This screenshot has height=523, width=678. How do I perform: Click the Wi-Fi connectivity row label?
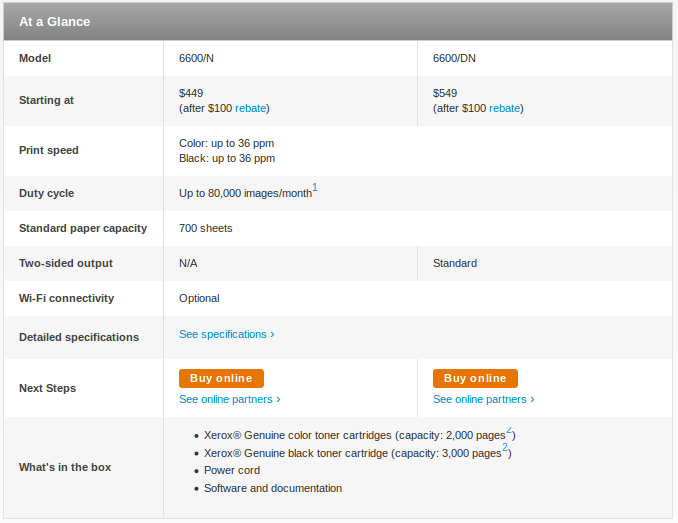click(x=66, y=298)
